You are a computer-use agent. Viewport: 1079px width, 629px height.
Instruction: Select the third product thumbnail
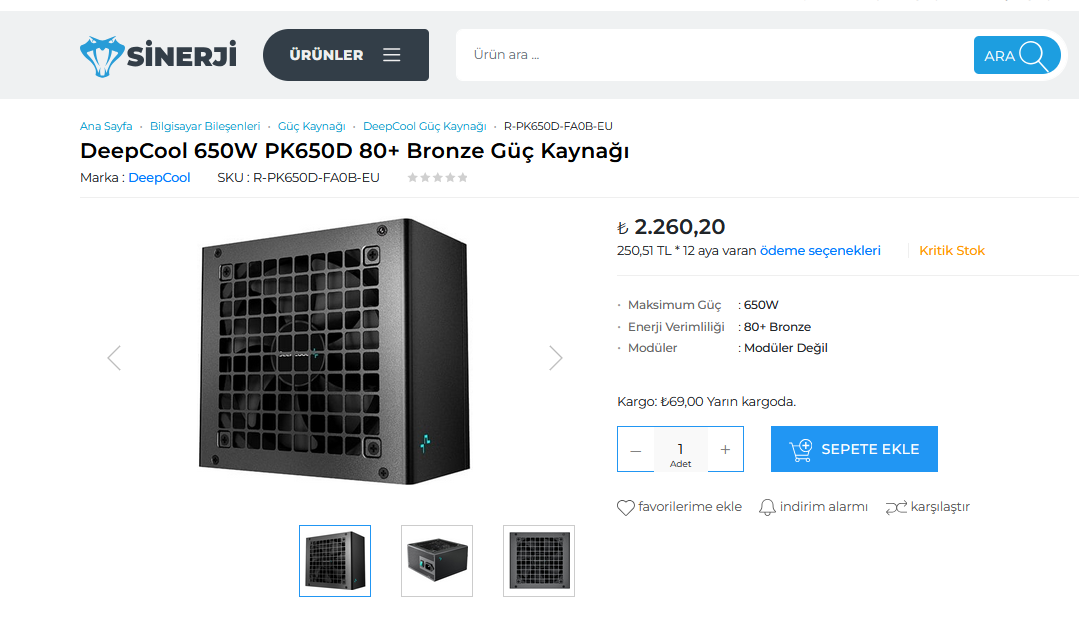(539, 561)
